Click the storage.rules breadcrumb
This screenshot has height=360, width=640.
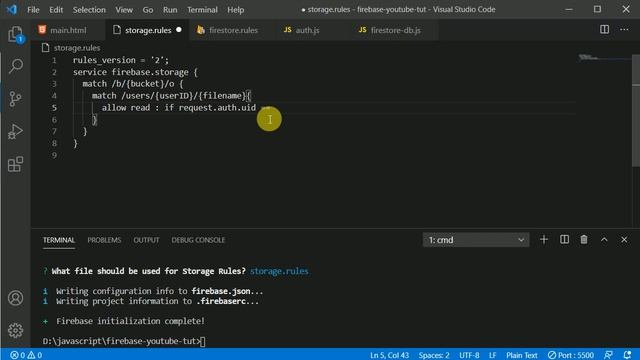click(x=77, y=48)
